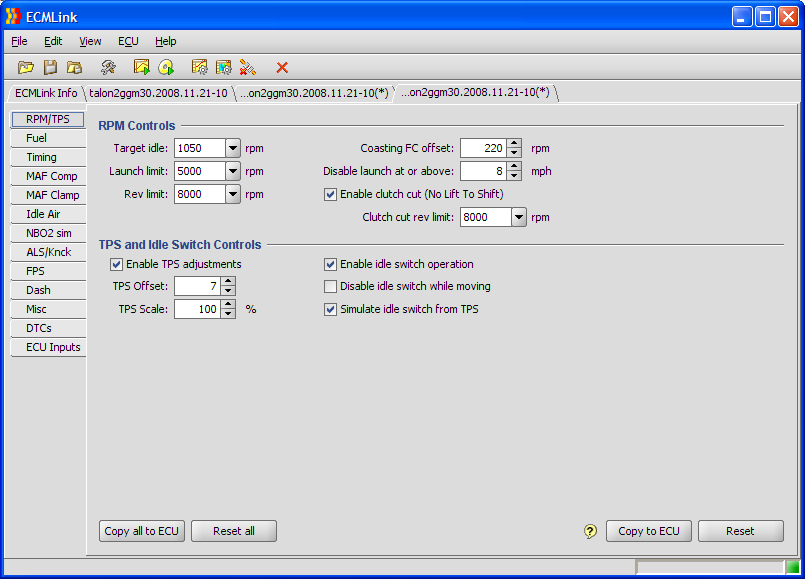
Task: Toggle Enable clutch cut checkbox
Action: pos(331,194)
